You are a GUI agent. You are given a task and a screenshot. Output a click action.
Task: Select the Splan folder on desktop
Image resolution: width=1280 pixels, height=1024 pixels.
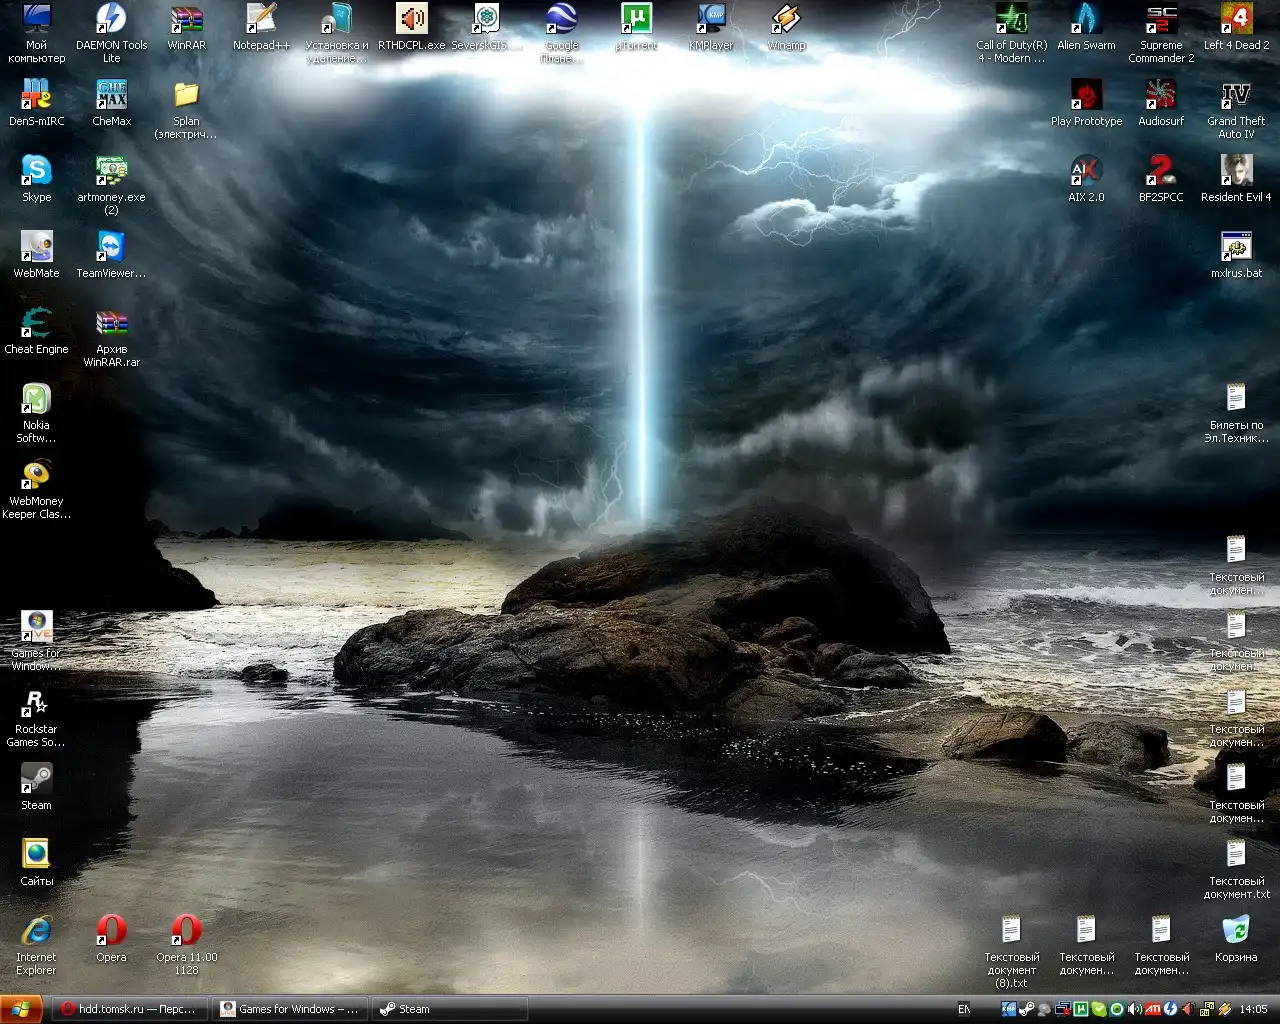[186, 96]
